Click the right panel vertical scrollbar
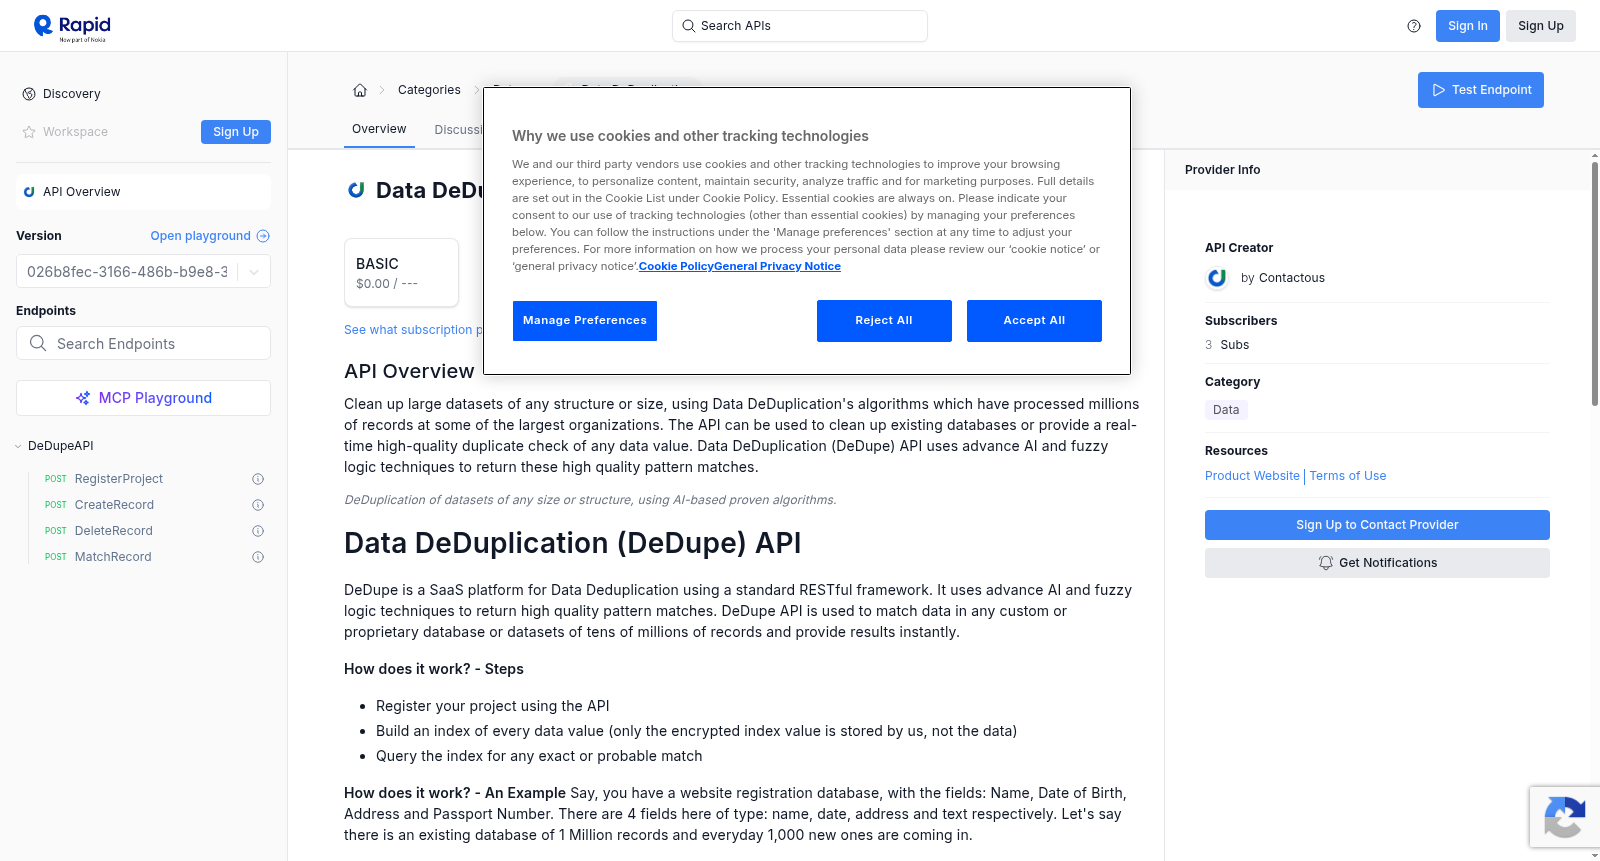This screenshot has width=1600, height=861. pyautogui.click(x=1594, y=282)
